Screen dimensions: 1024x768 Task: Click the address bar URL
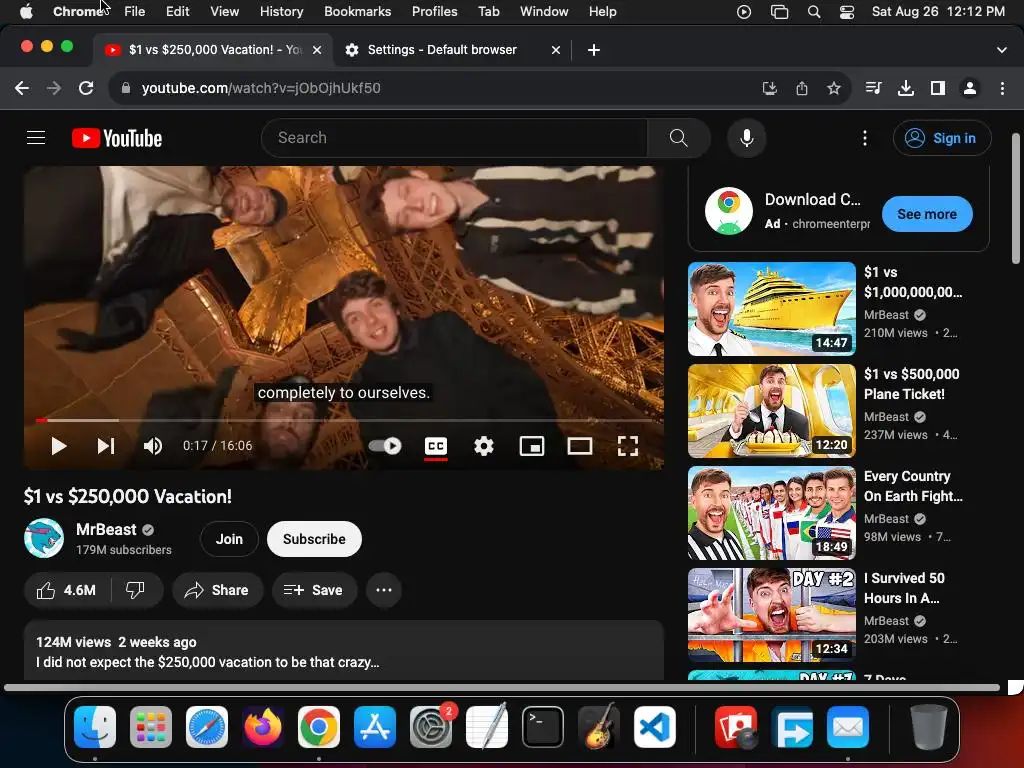point(261,88)
